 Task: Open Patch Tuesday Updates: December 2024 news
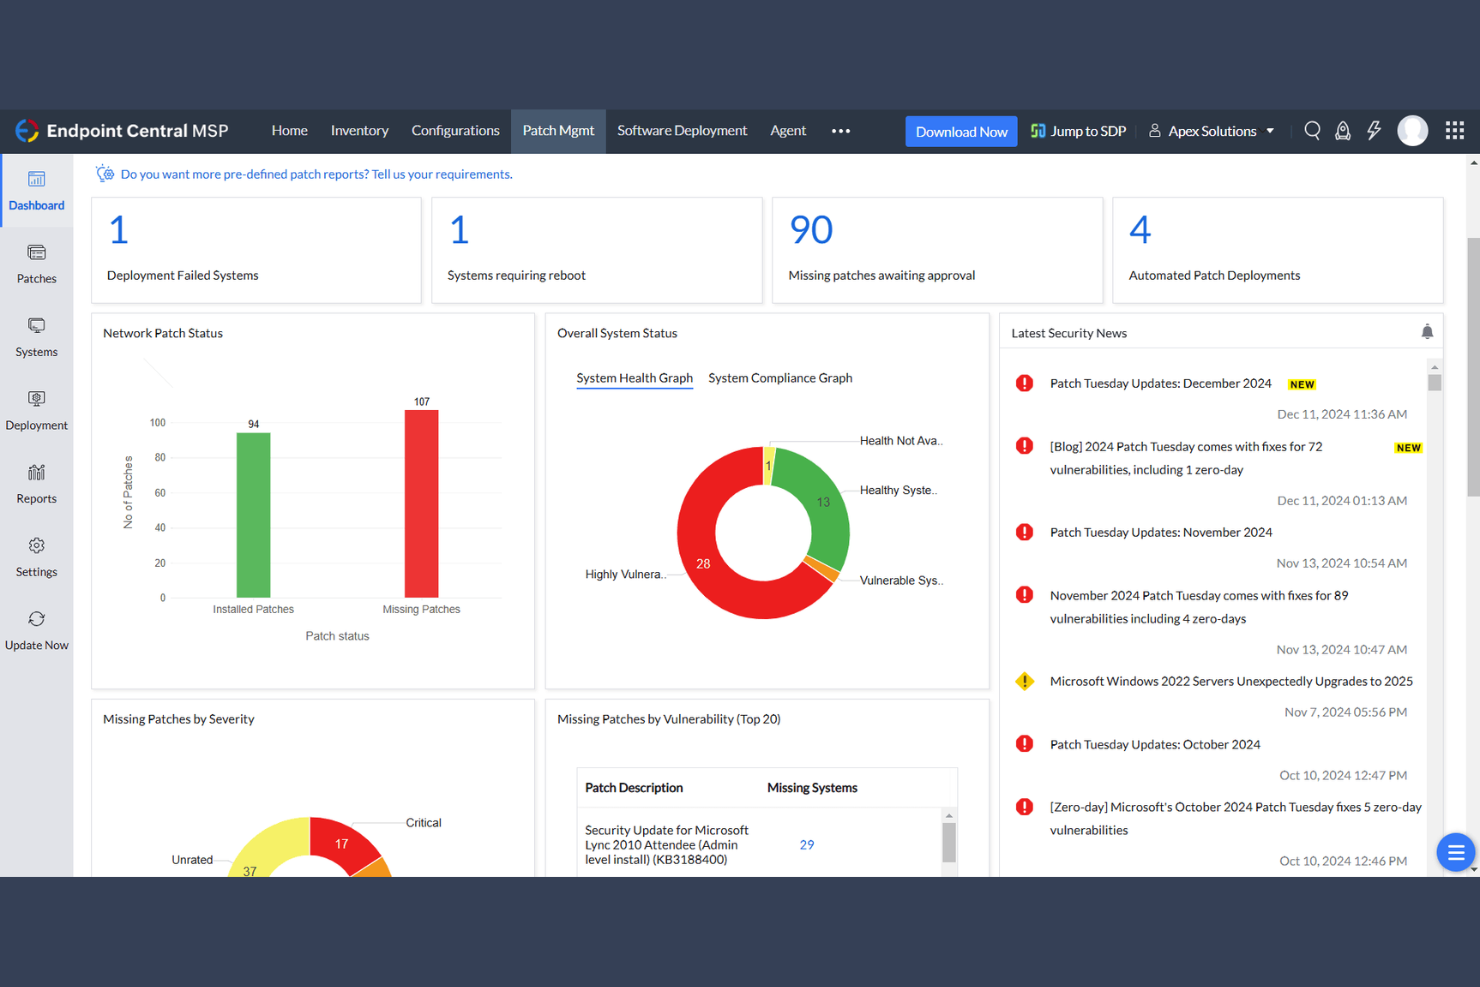click(1160, 383)
